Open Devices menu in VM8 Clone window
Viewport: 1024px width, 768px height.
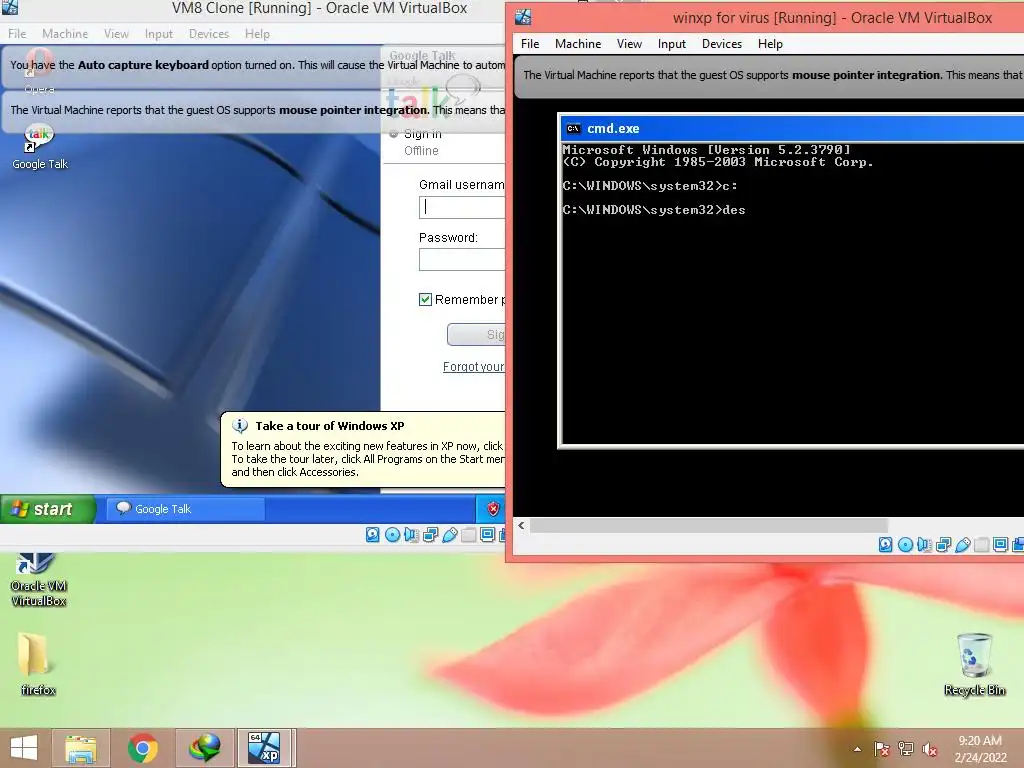click(x=209, y=33)
